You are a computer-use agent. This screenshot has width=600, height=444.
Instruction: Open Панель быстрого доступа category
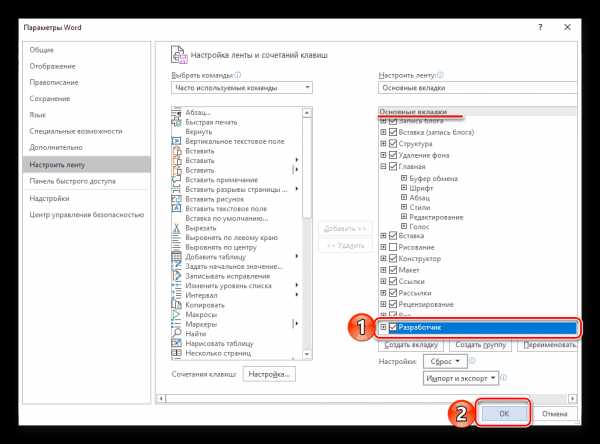(x=86, y=181)
